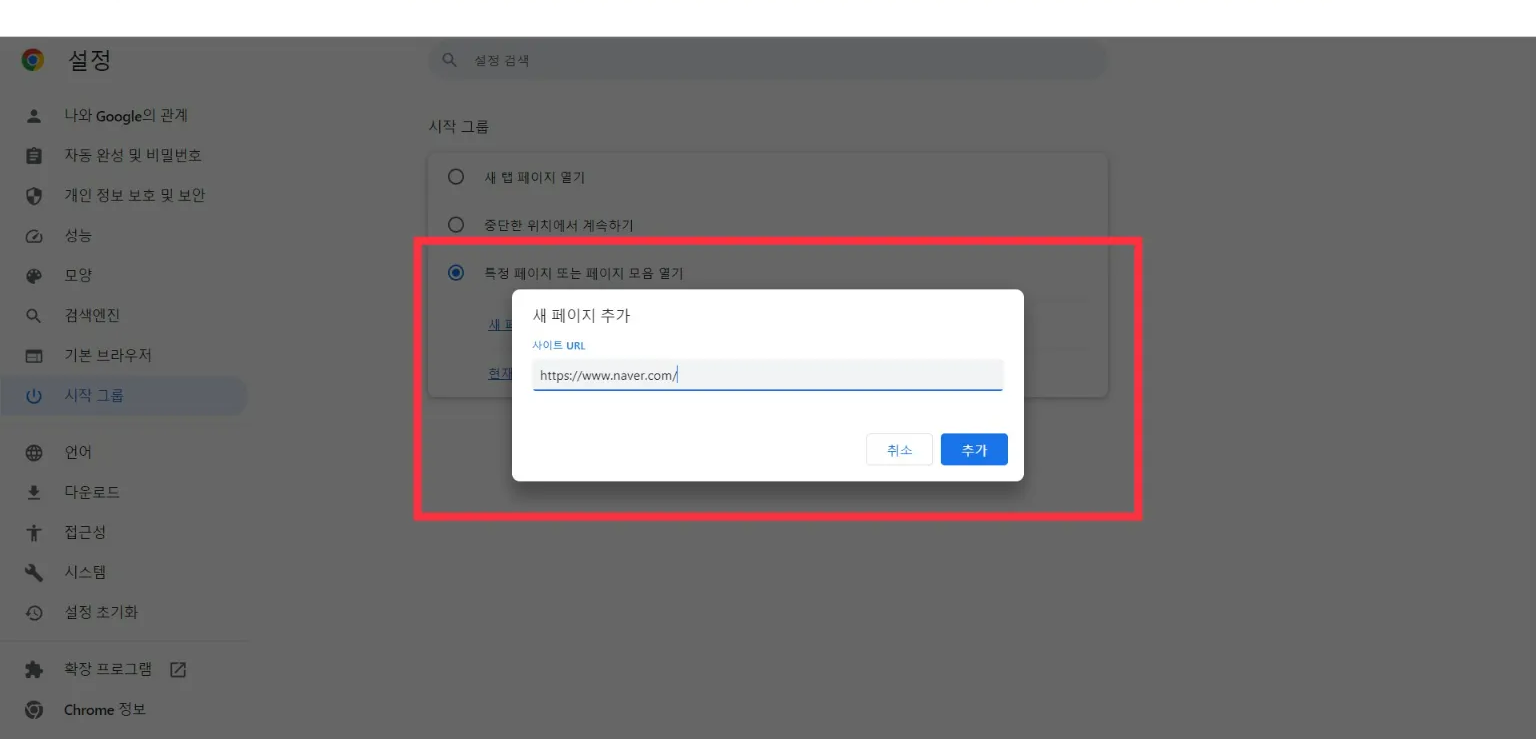Click the shield icon for 개인 정보 보호 및 보안

pos(33,195)
